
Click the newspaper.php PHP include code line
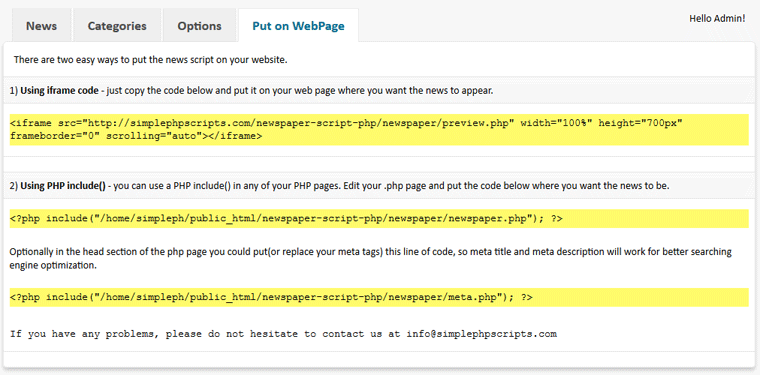tap(379, 219)
